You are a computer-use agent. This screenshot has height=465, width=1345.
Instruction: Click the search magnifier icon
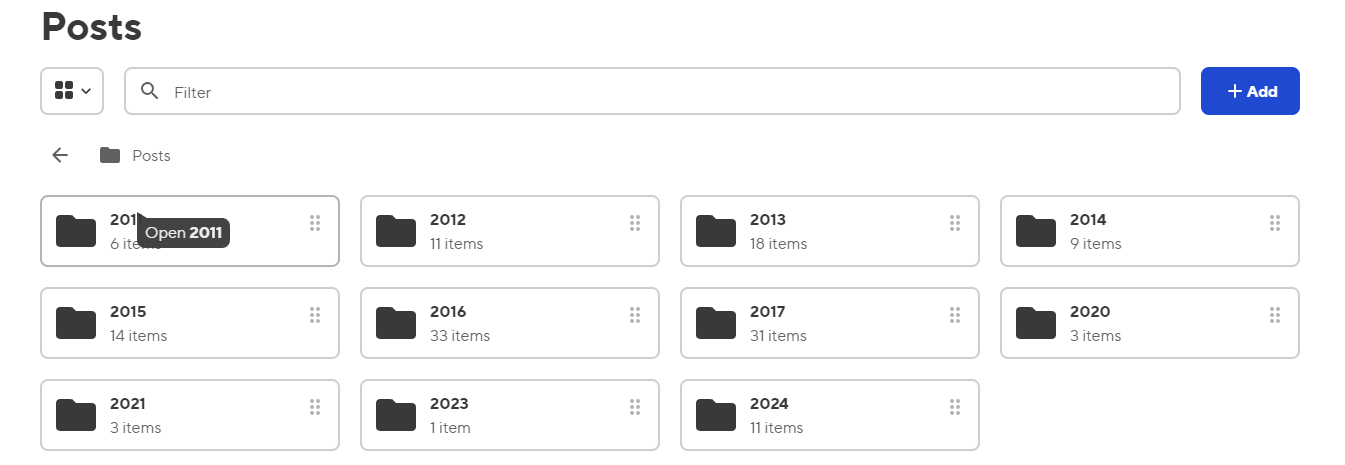pyautogui.click(x=150, y=92)
